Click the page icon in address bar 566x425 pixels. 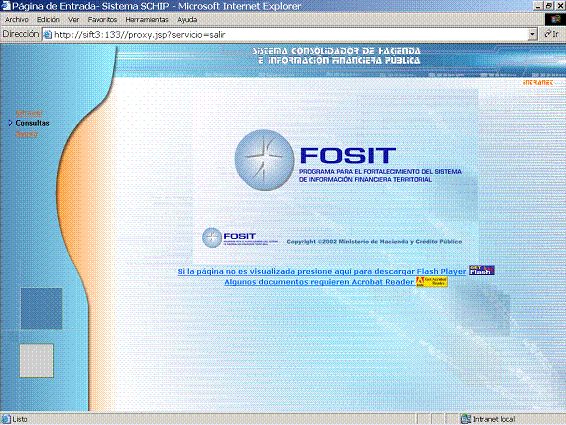[x=48, y=35]
